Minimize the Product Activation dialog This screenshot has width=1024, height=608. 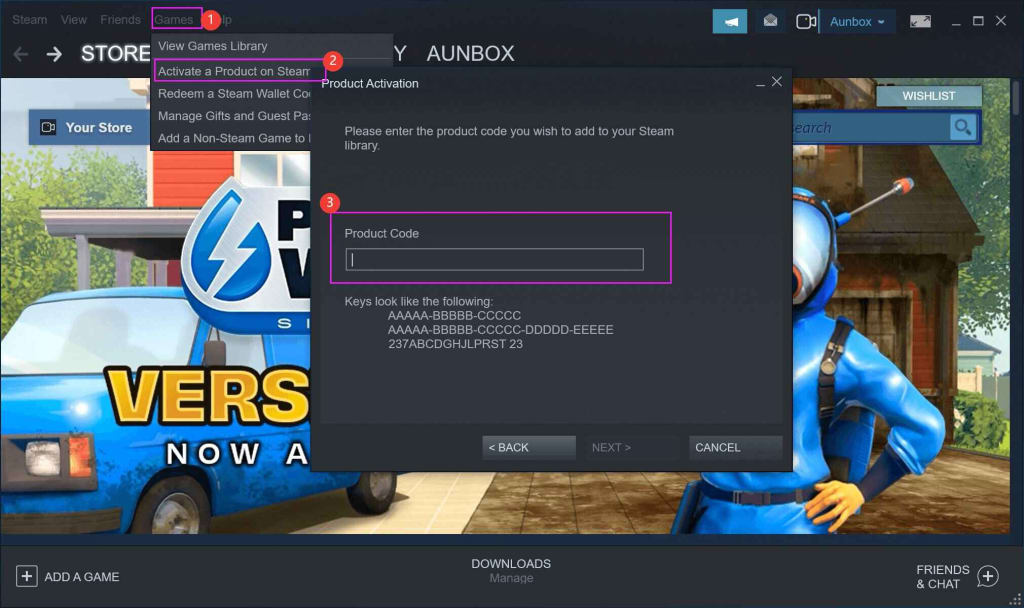pos(760,84)
